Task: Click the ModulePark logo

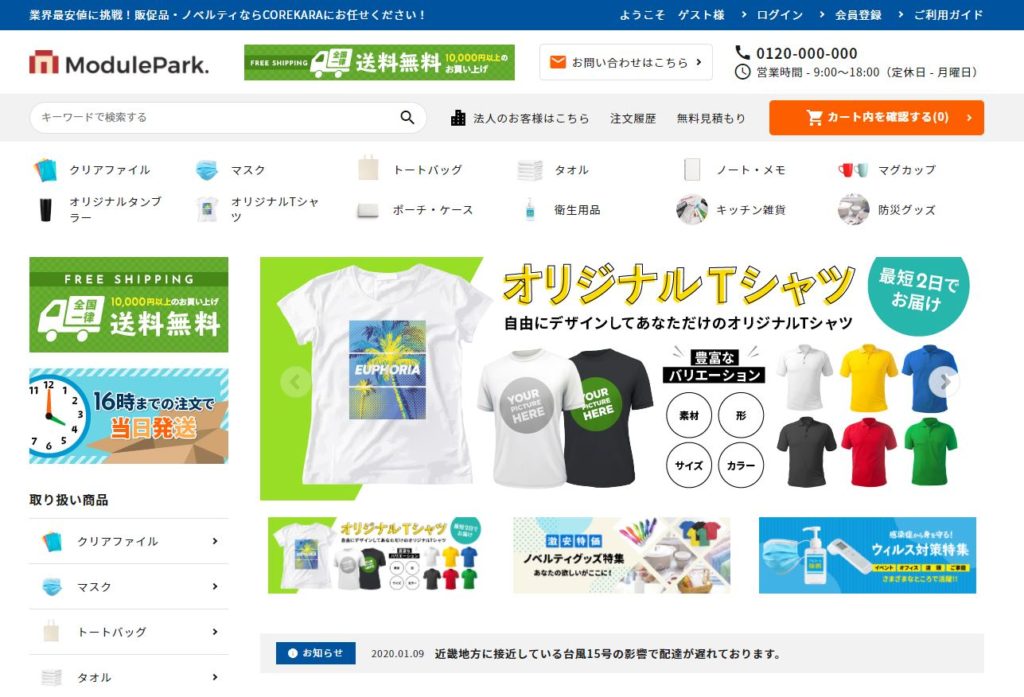Action: [119, 64]
